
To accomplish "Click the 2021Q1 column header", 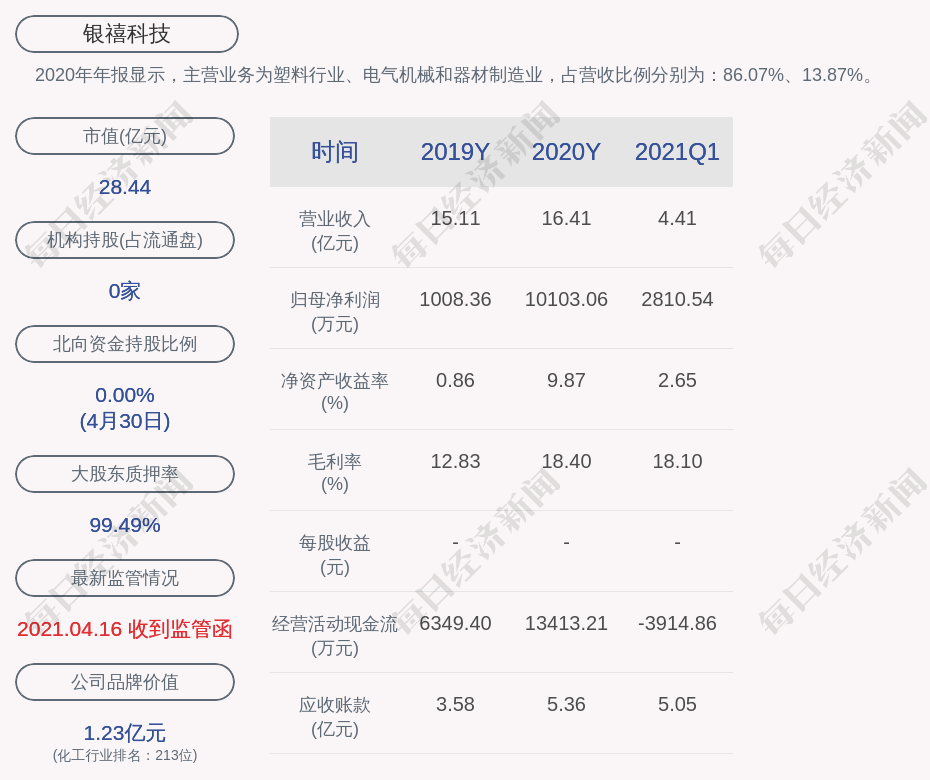I will click(x=677, y=152).
